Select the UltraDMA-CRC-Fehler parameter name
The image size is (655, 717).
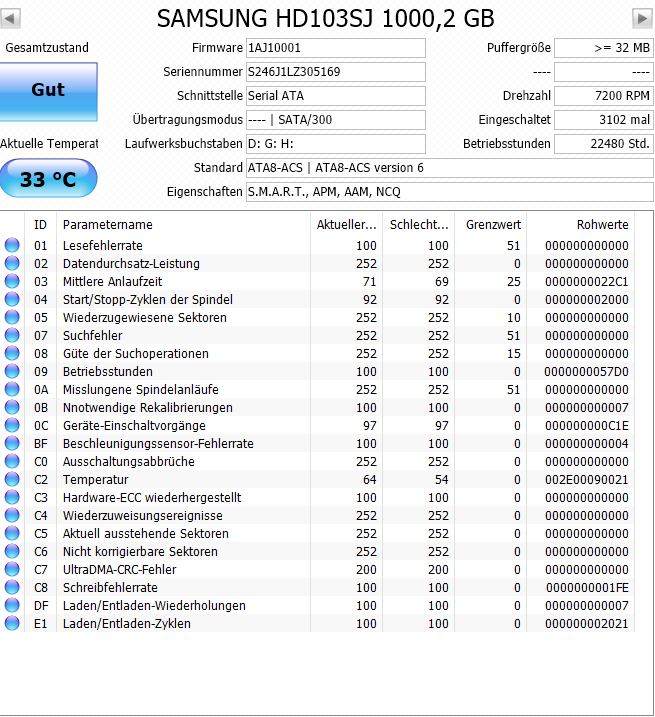(x=119, y=569)
